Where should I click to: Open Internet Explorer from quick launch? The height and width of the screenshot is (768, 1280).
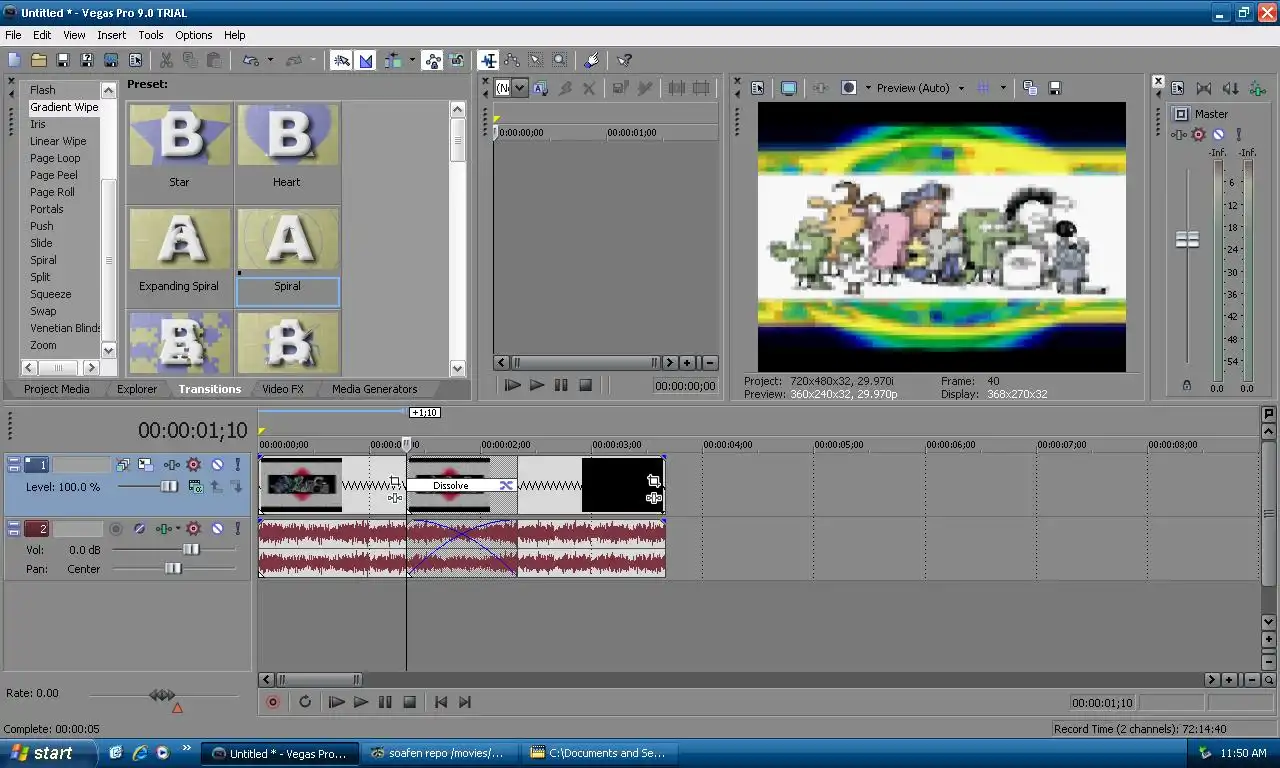tap(139, 753)
